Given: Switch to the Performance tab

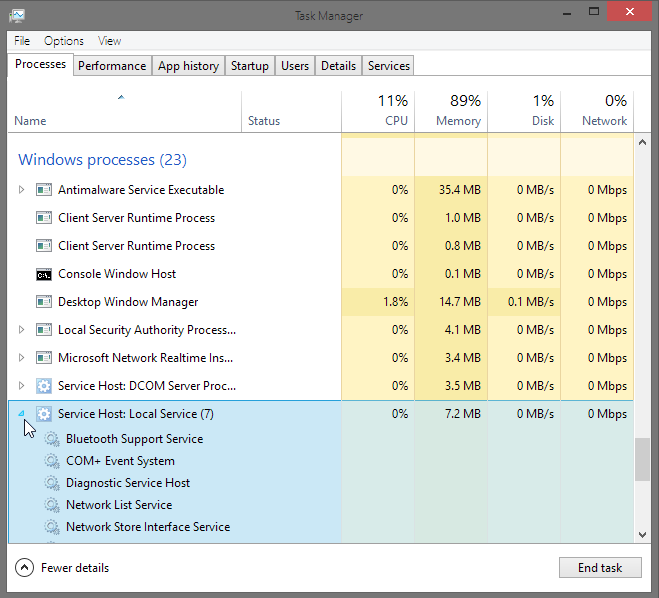Looking at the screenshot, I should pyautogui.click(x=112, y=66).
